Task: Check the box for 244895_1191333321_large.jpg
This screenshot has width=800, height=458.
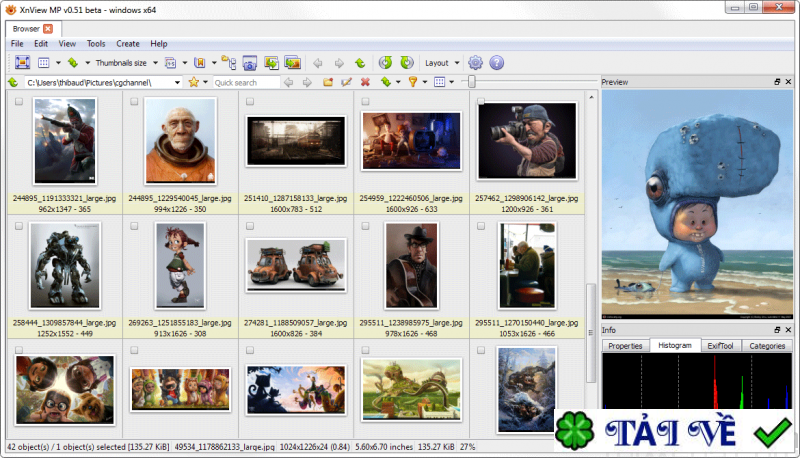Action: click(x=19, y=102)
